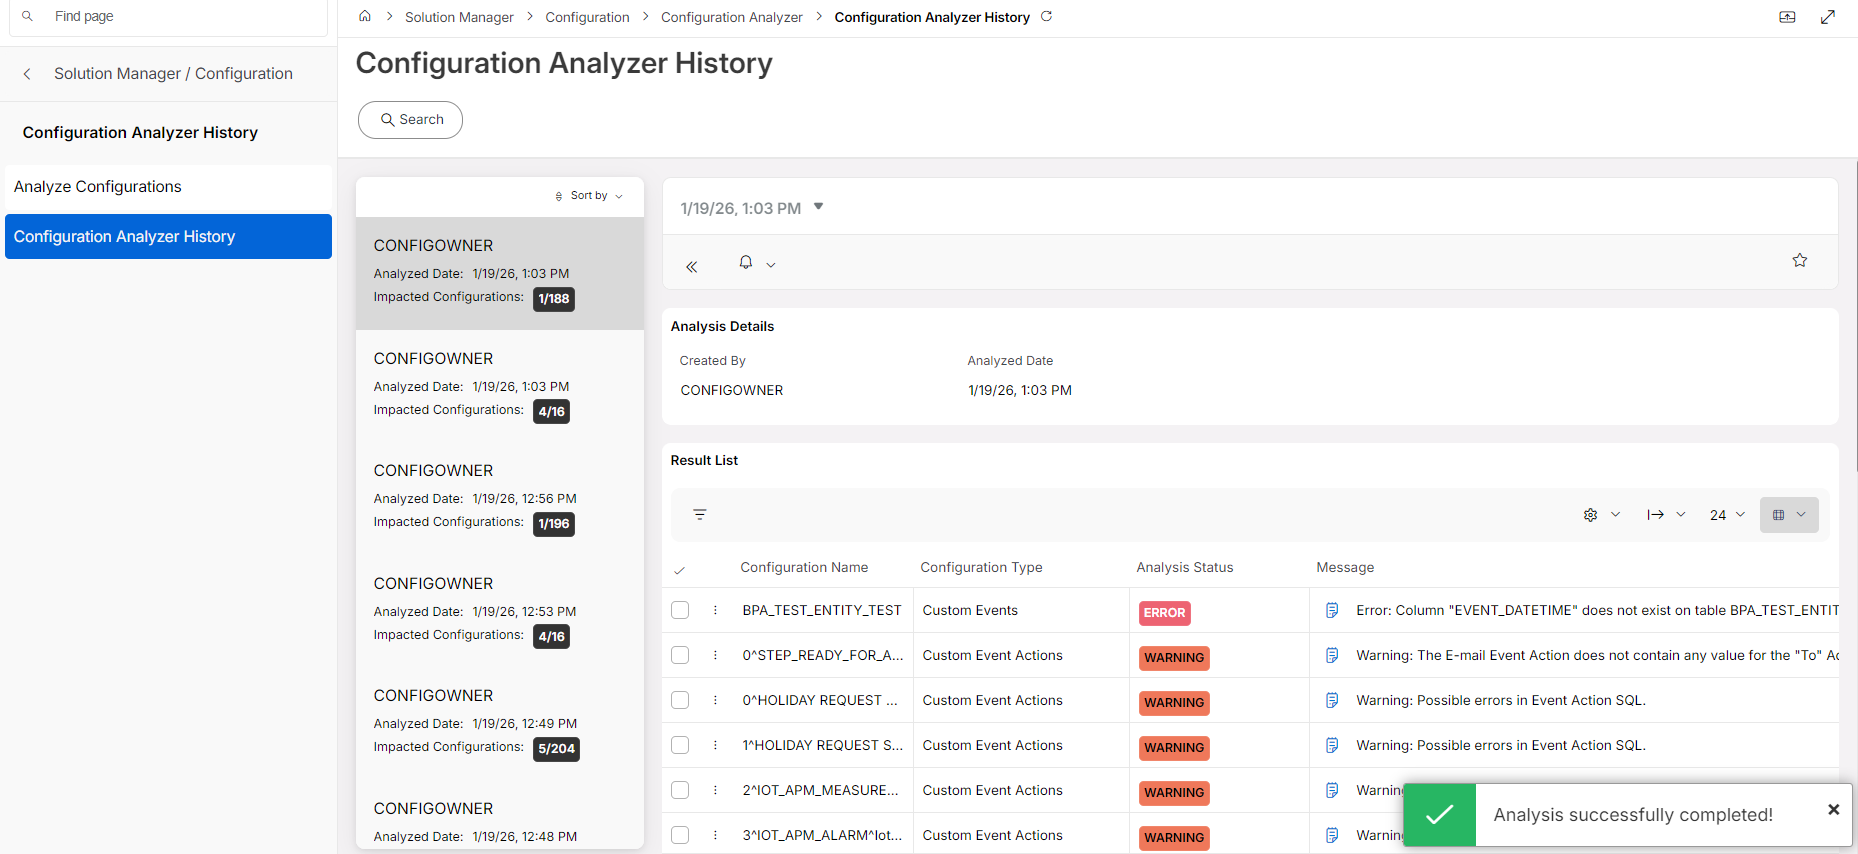The image size is (1858, 854).
Task: Open the Sort by dropdown
Action: pos(589,196)
